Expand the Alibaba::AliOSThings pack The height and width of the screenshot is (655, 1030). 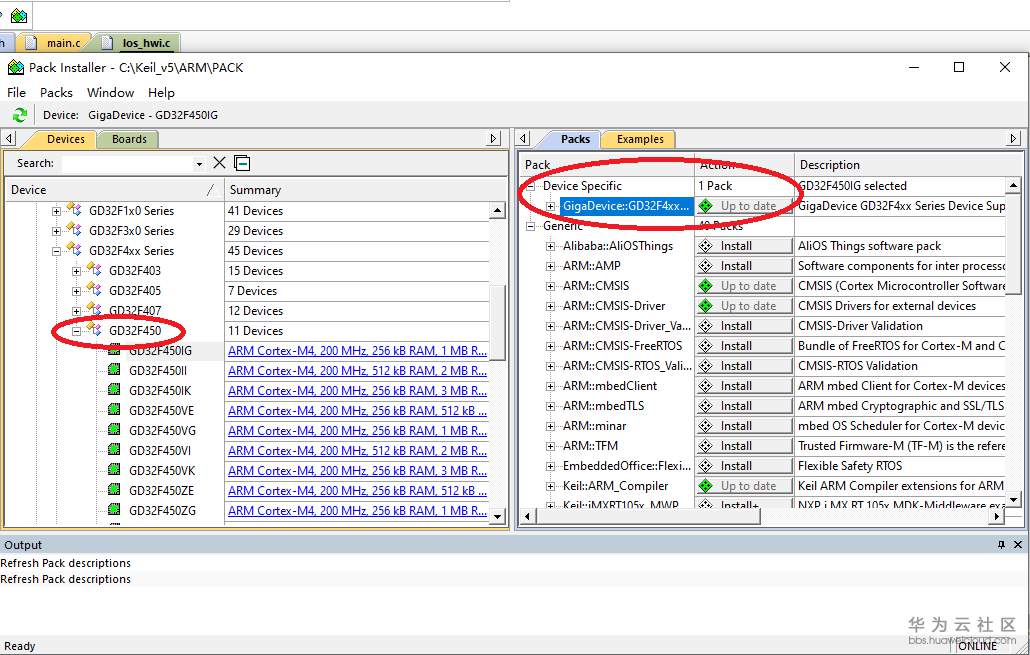550,246
